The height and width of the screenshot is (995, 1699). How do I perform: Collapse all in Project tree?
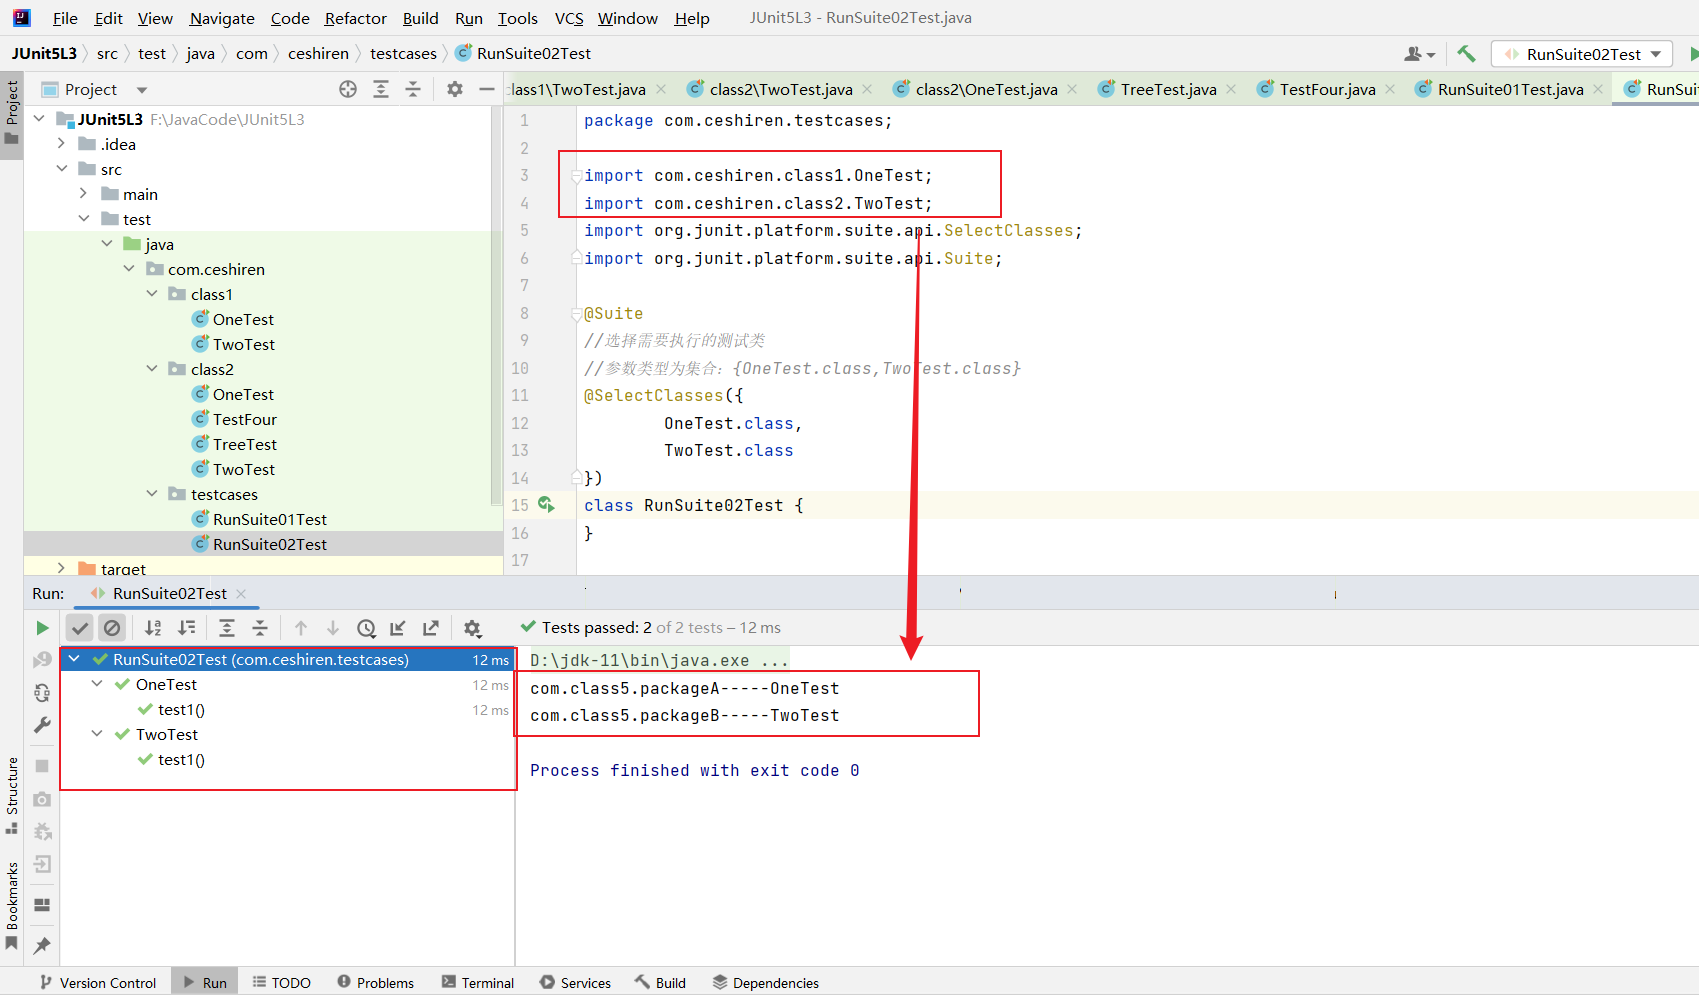(x=413, y=89)
